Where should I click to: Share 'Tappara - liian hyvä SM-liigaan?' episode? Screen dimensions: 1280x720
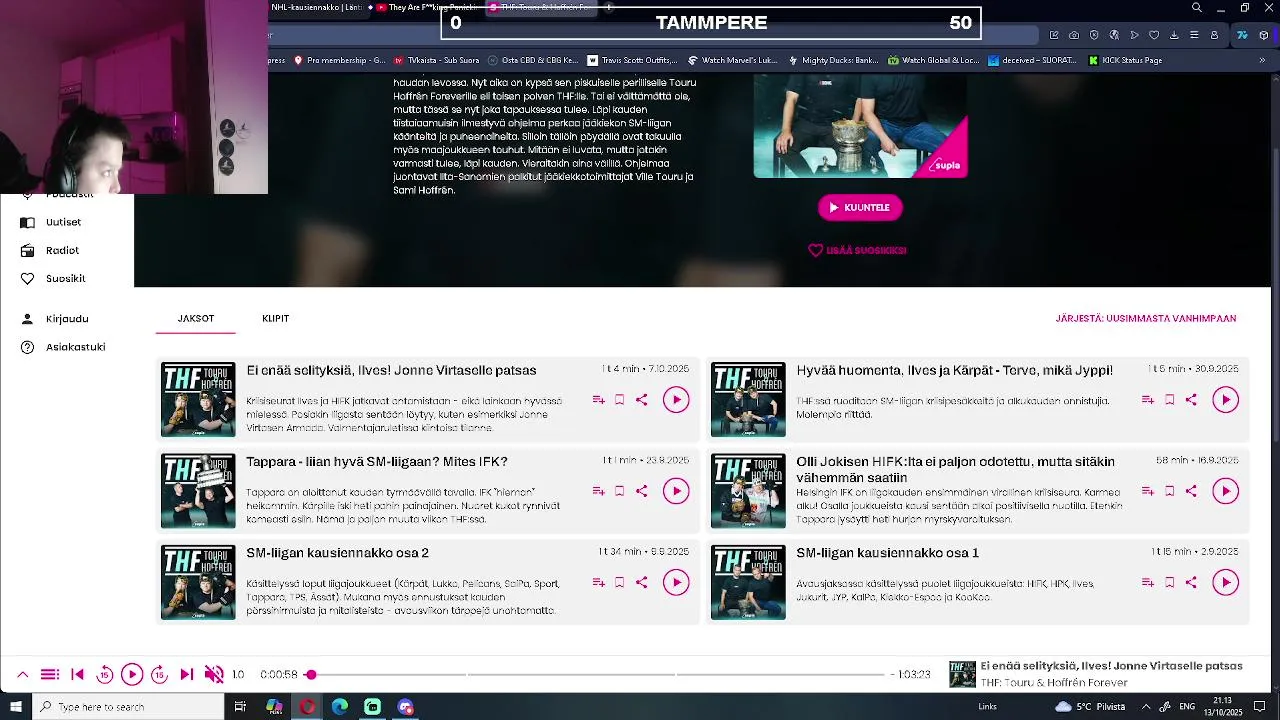[x=642, y=491]
